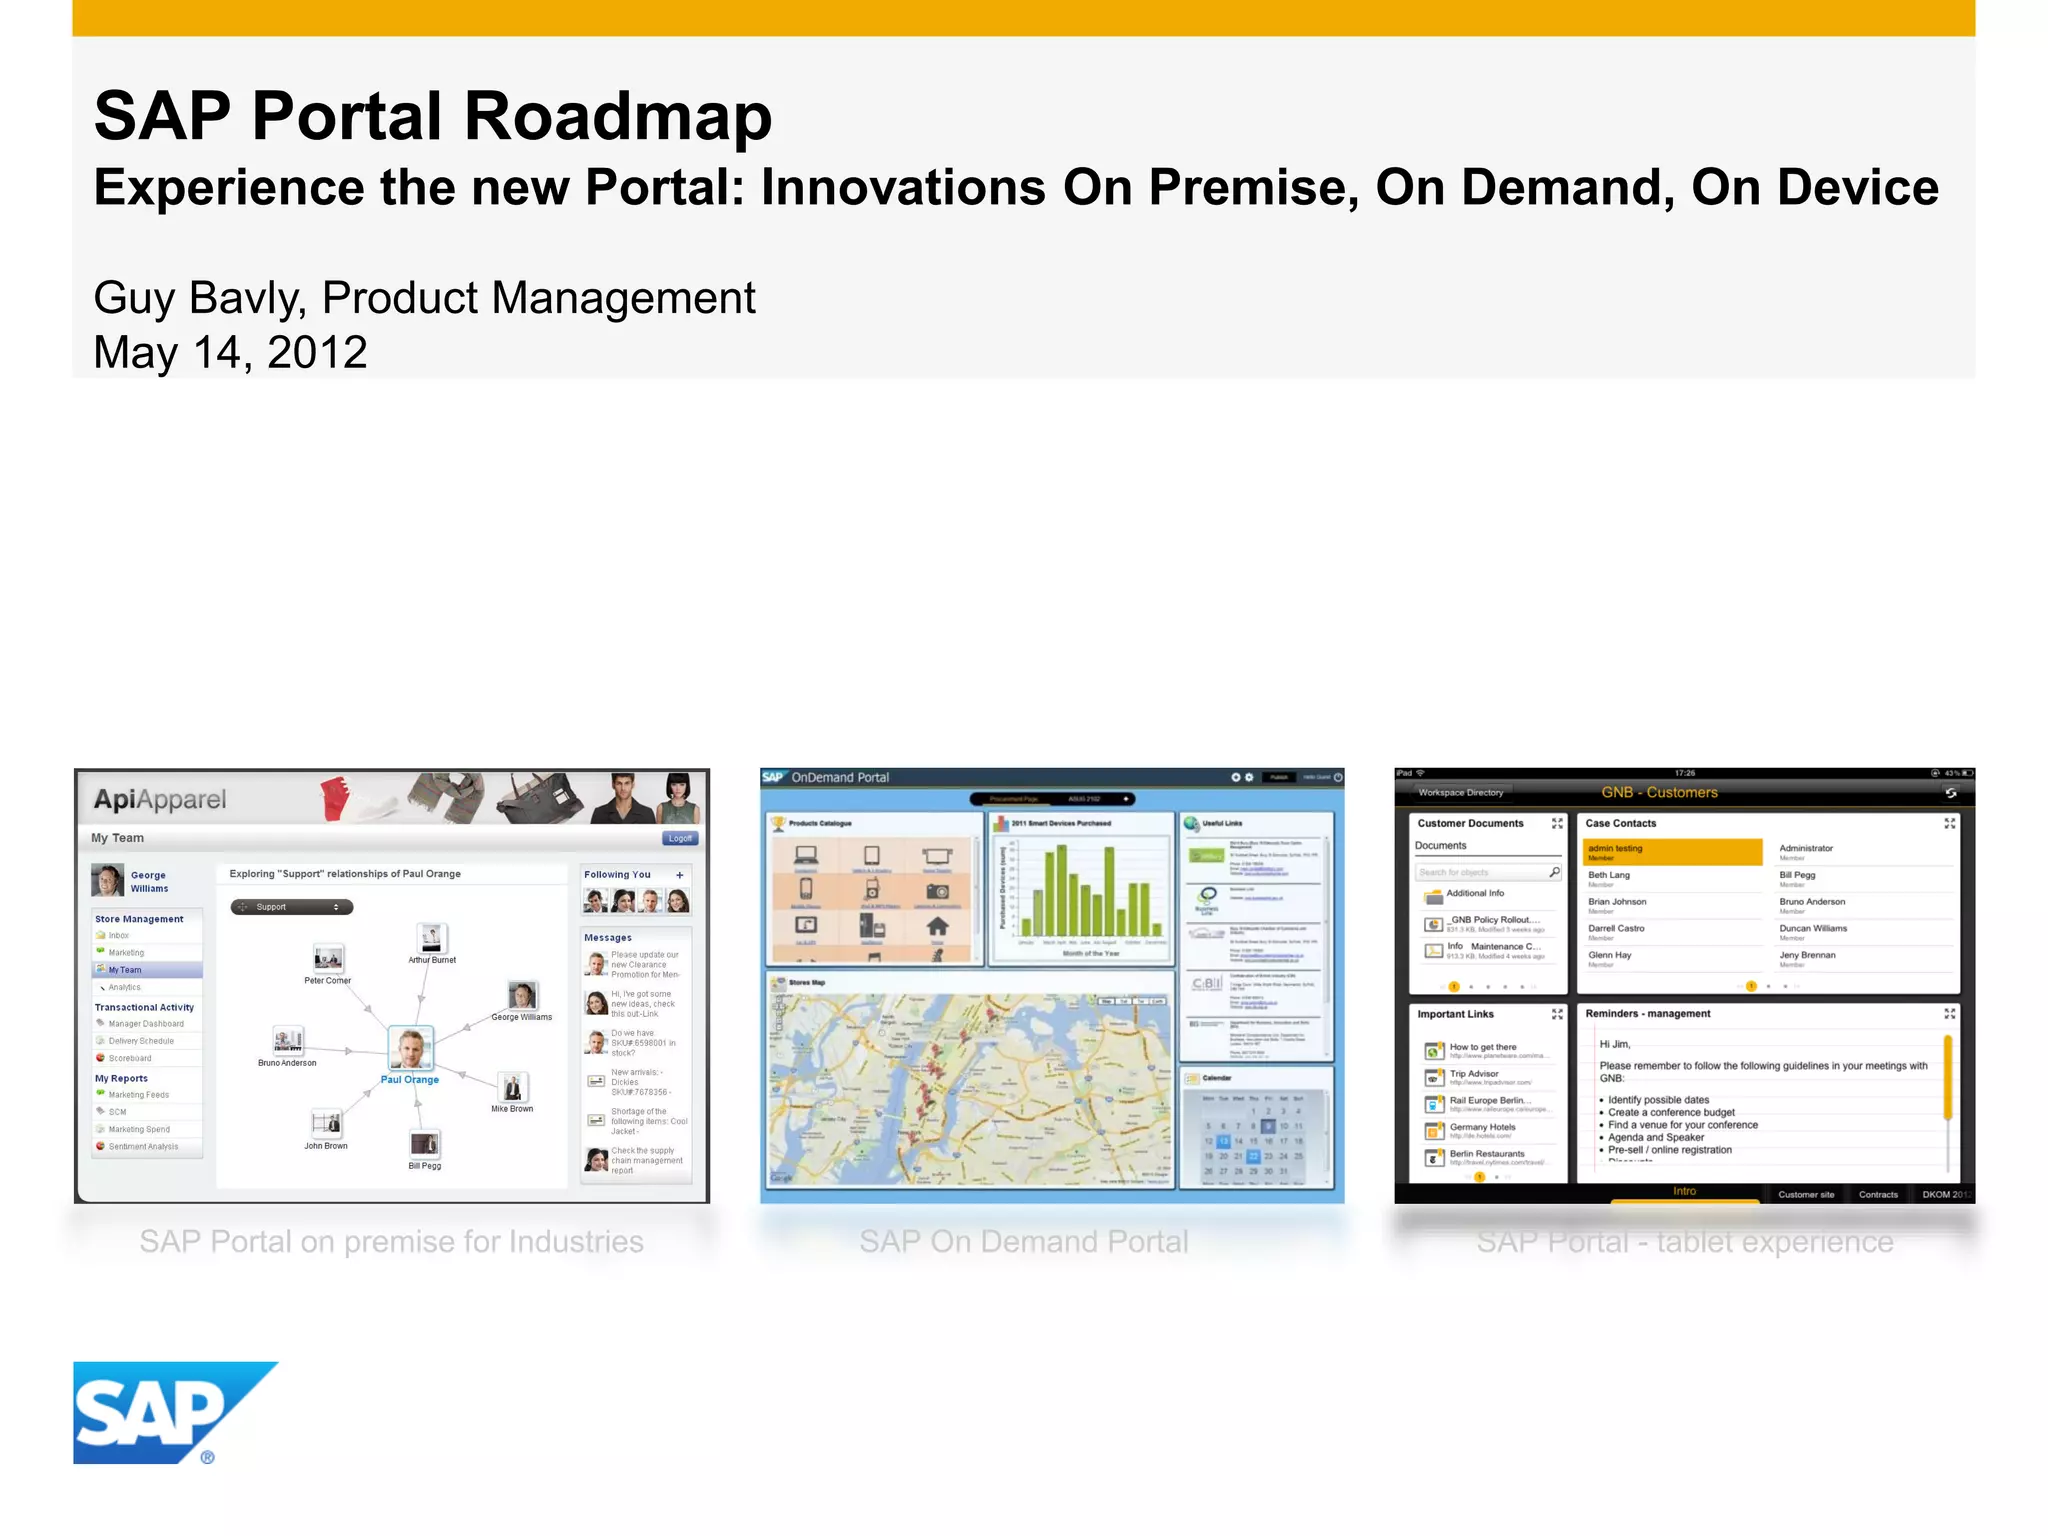This screenshot has width=2048, height=1536.
Task: Expand the Customer Documents panel to fullscreen
Action: pos(1557,824)
